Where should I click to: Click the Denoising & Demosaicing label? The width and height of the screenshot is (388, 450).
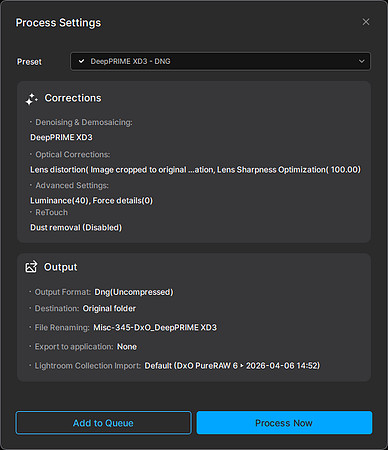(84, 122)
